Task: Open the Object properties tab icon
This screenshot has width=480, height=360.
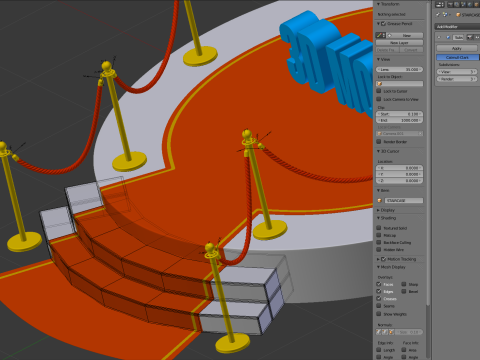Action: point(476,5)
